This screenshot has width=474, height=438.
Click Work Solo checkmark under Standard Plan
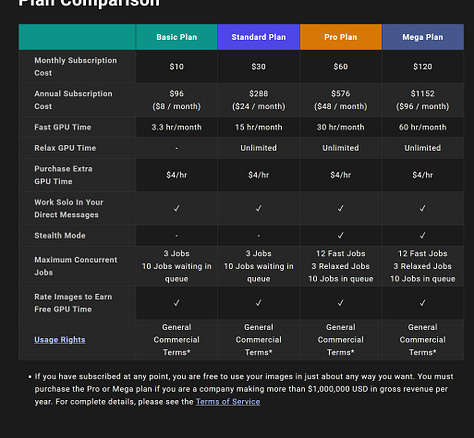[x=259, y=208]
